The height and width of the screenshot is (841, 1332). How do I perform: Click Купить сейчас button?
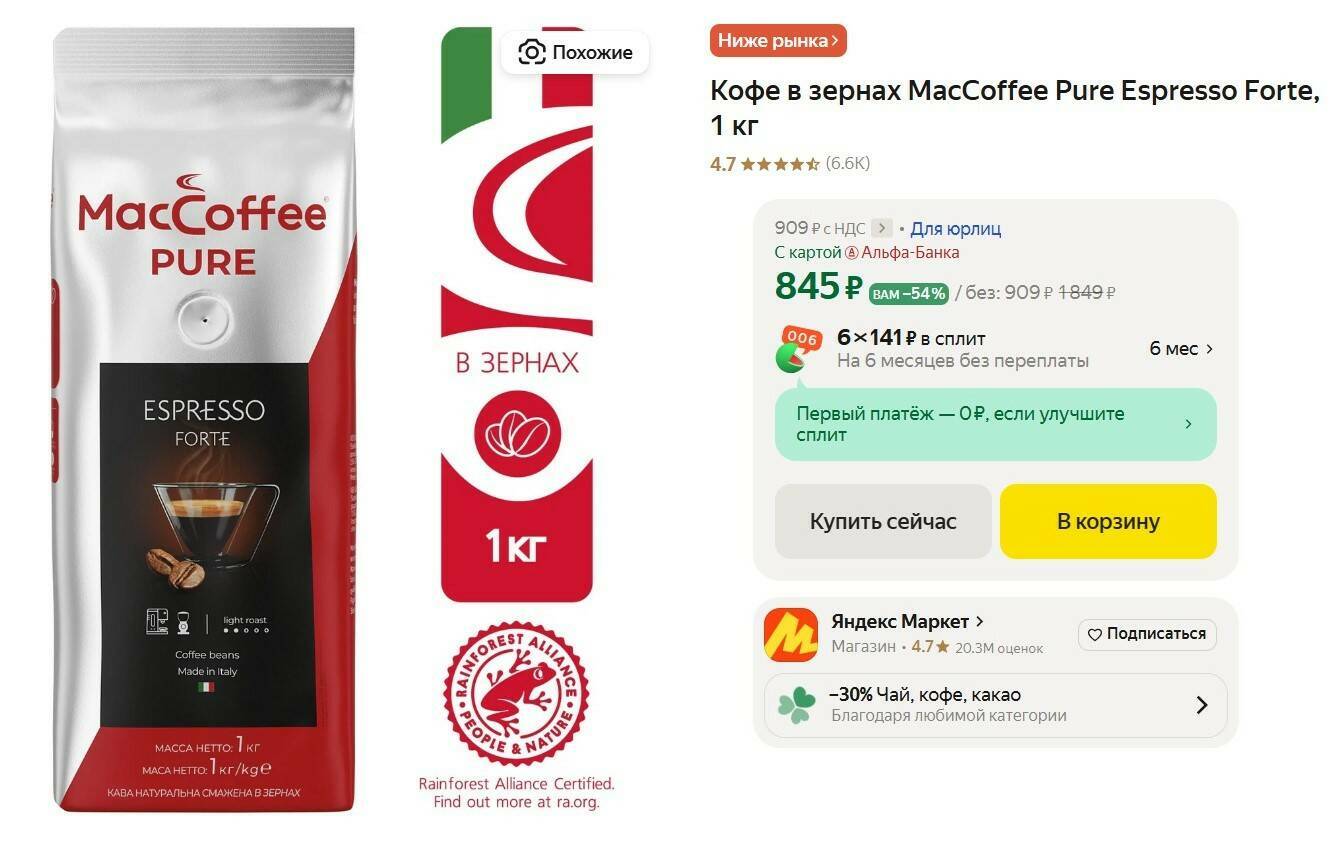(883, 521)
